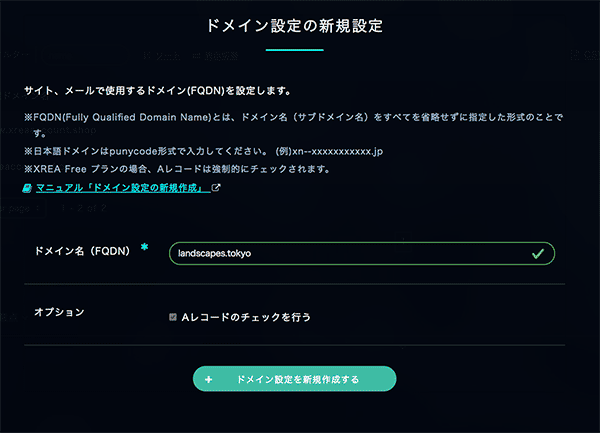Image resolution: width=600 pixels, height=433 pixels.
Task: Open the blurred per page dropdown behind the dialog
Action: coord(21,208)
